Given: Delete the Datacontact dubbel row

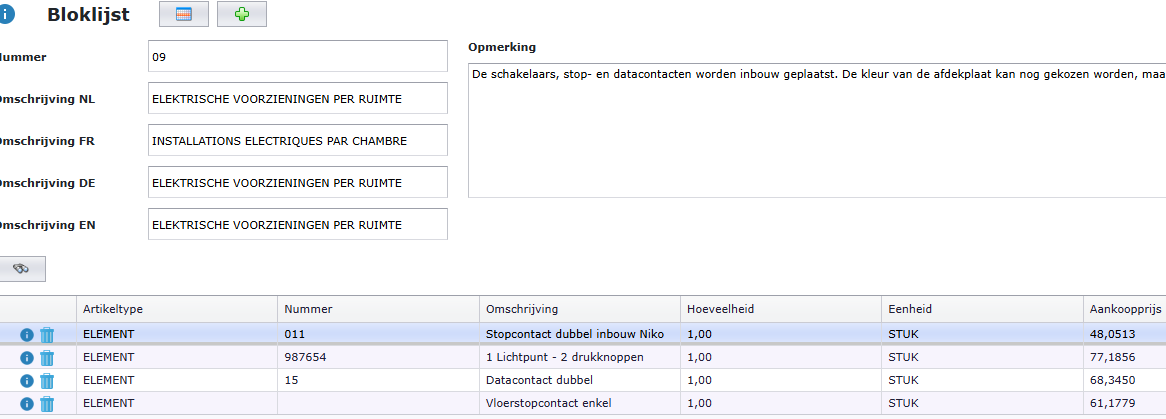Looking at the screenshot, I should (47, 381).
